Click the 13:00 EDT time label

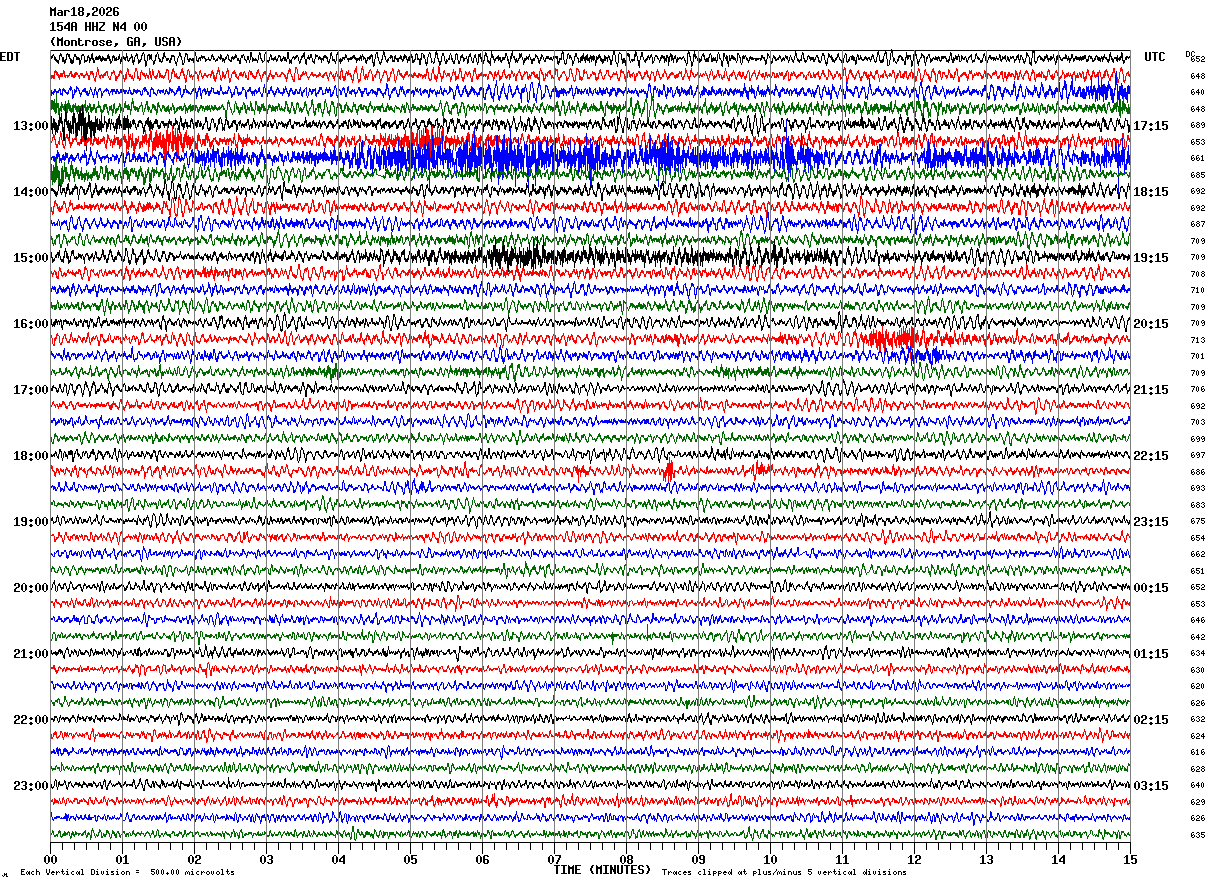tap(30, 126)
